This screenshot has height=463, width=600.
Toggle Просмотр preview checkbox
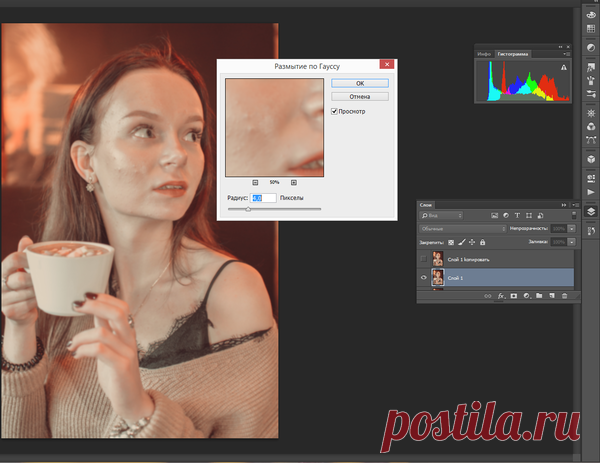[334, 111]
